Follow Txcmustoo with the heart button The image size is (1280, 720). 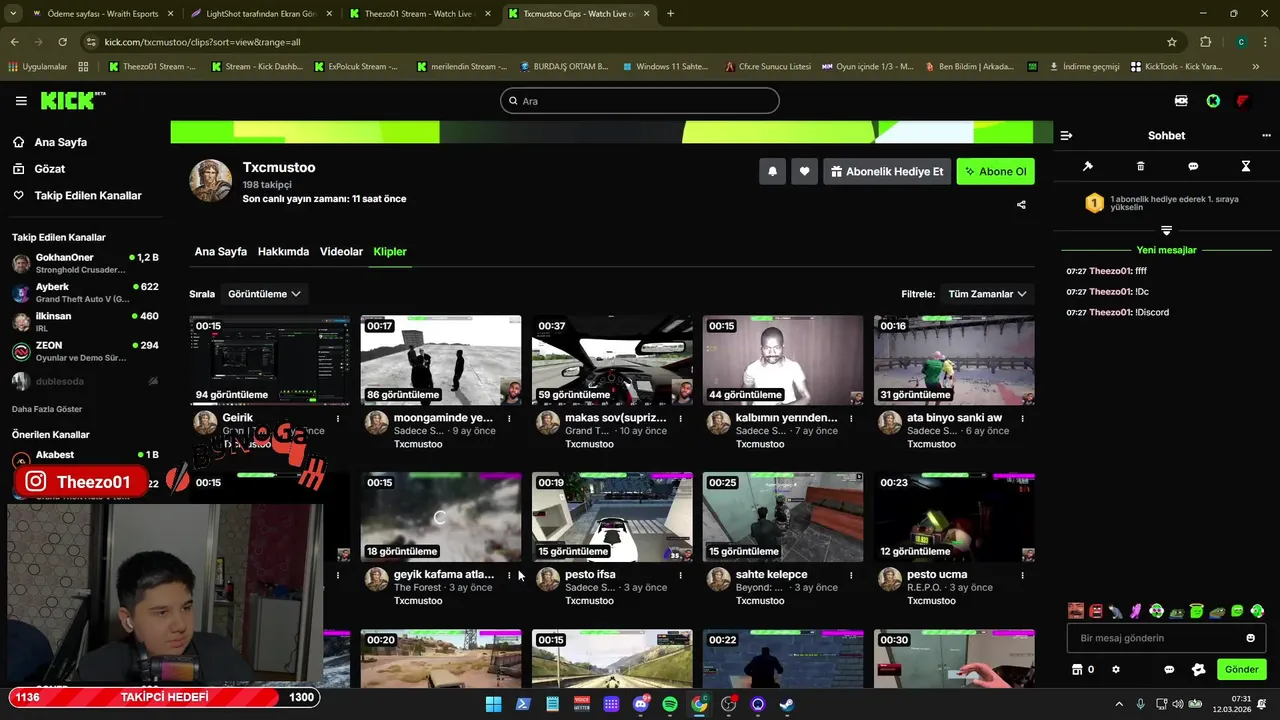pos(804,171)
